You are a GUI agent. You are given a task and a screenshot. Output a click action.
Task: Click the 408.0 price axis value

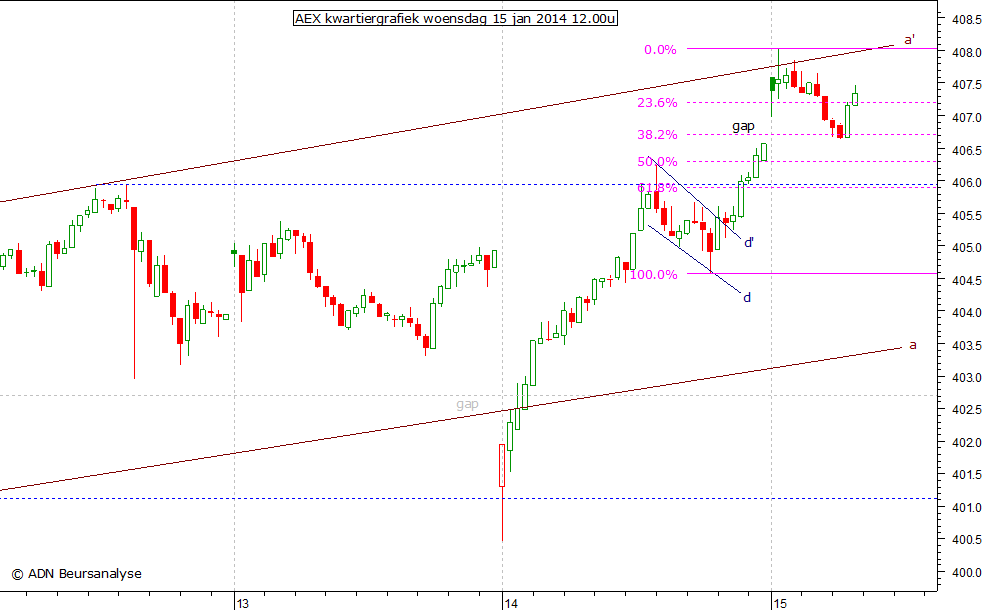pyautogui.click(x=966, y=53)
